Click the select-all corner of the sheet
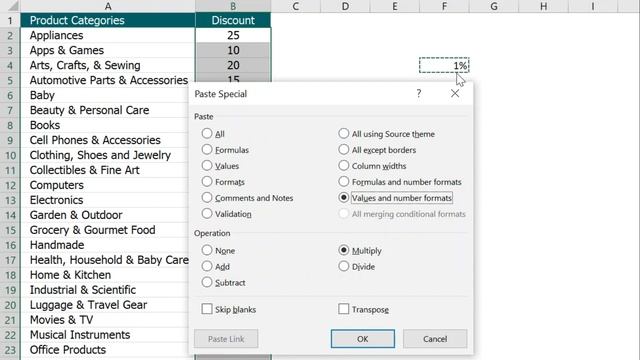Image resolution: width=640 pixels, height=360 pixels. (10, 6)
